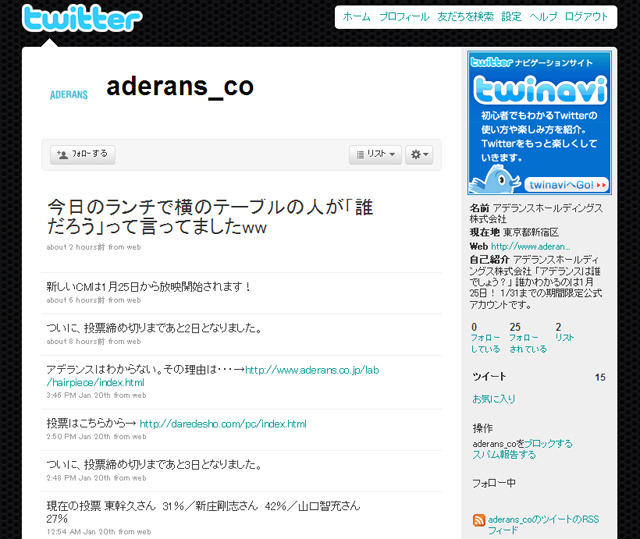
Task: Click スパム報告する link
Action: 504,455
